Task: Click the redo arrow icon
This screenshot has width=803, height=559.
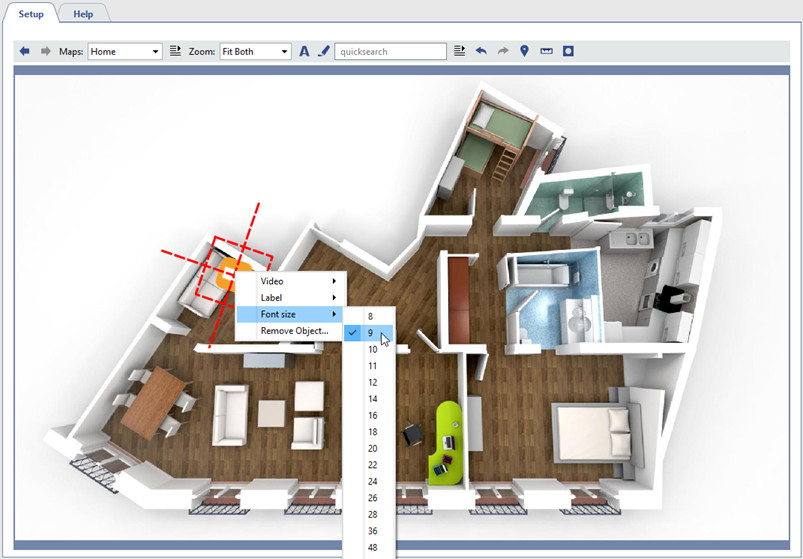Action: 503,51
